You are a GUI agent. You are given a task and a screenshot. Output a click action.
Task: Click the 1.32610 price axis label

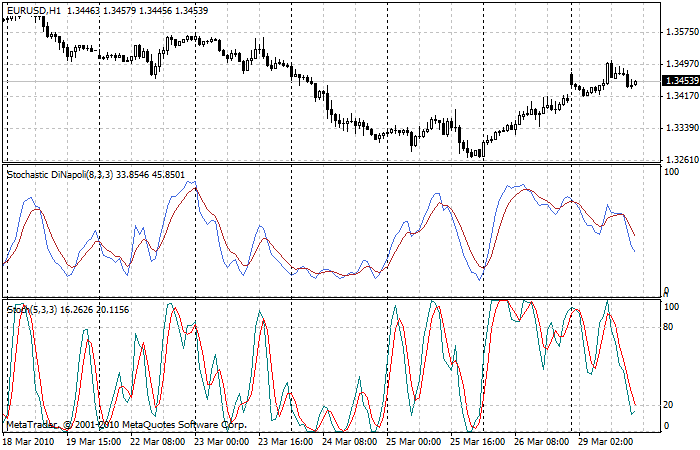coord(680,160)
